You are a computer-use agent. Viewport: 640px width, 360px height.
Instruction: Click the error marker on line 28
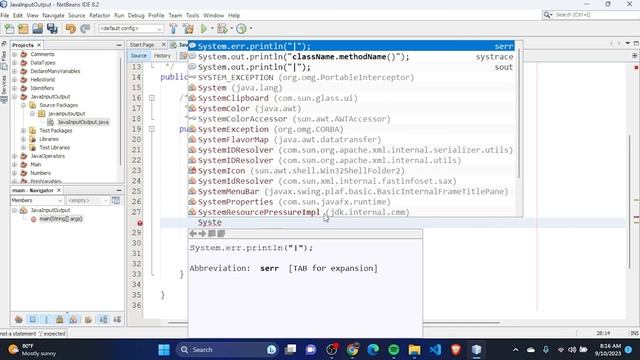click(x=140, y=223)
